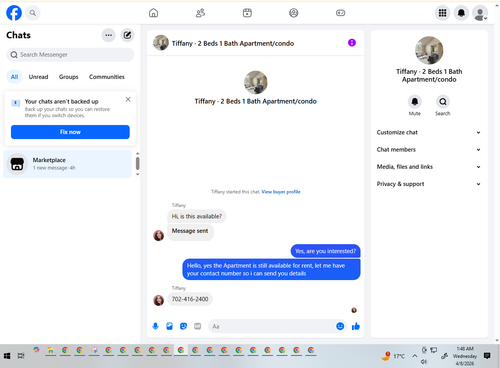Open the Windows Start button
The image size is (500, 368).
tap(7, 356)
